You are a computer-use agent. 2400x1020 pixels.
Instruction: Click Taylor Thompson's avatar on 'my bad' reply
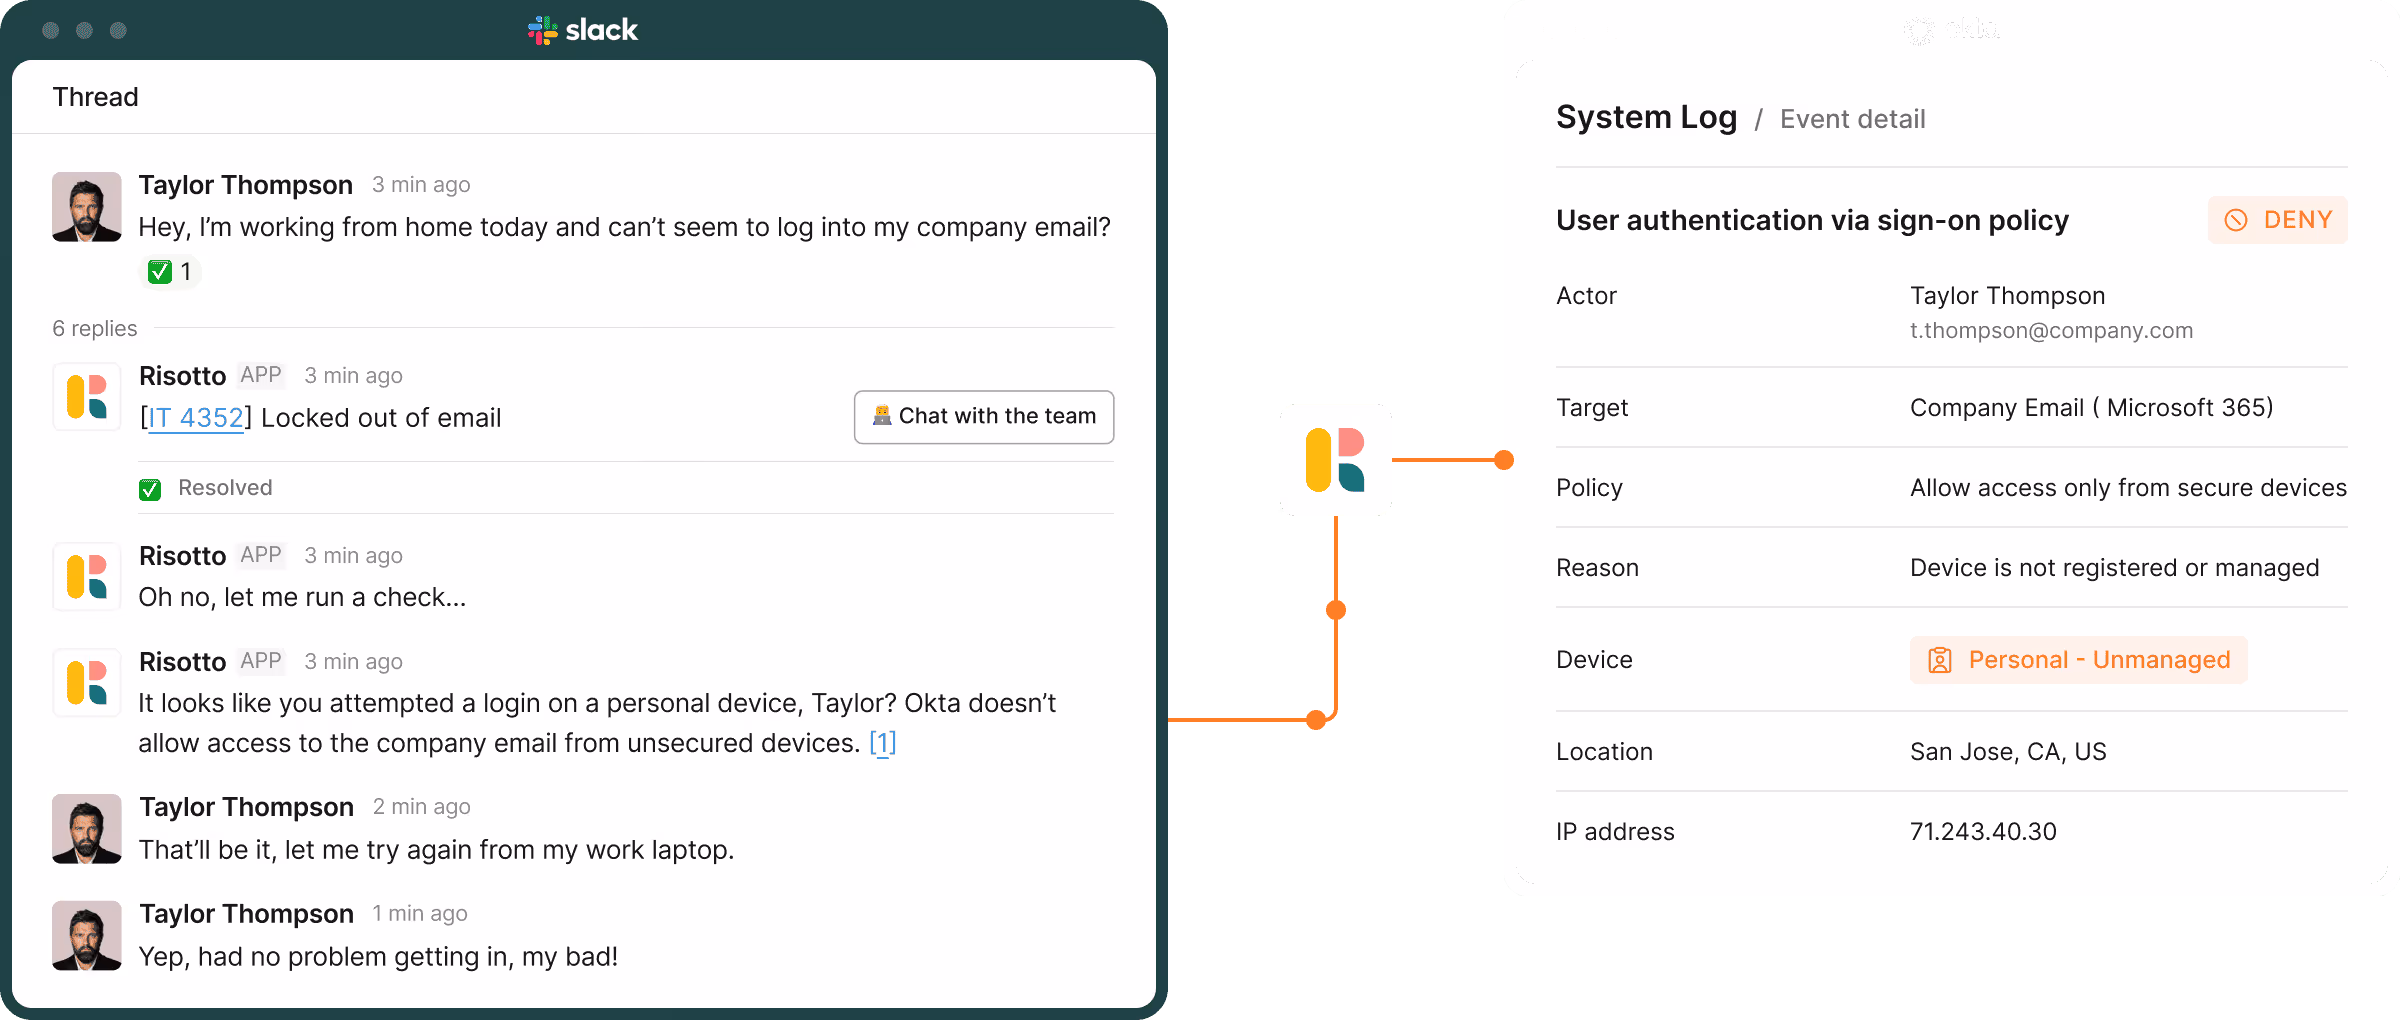(87, 936)
